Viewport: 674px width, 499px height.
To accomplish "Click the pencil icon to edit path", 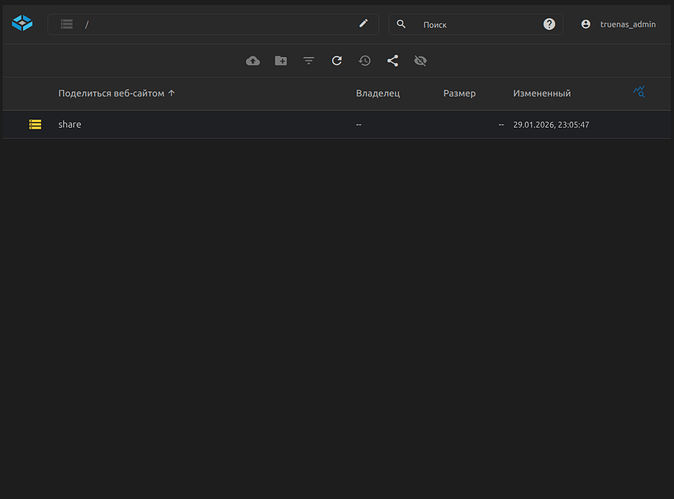I will tap(364, 24).
